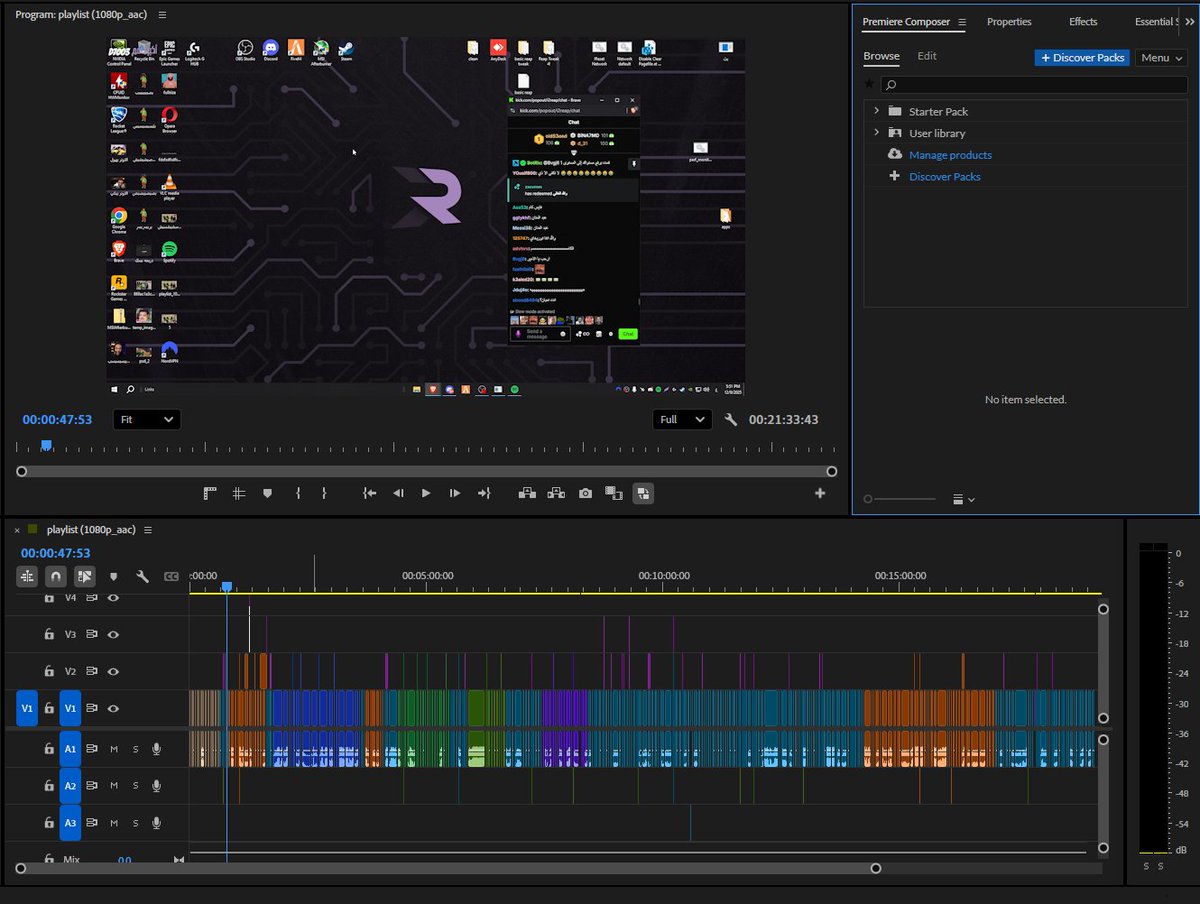
Task: Open the Premiere Composer panel menu
Action: (x=961, y=22)
